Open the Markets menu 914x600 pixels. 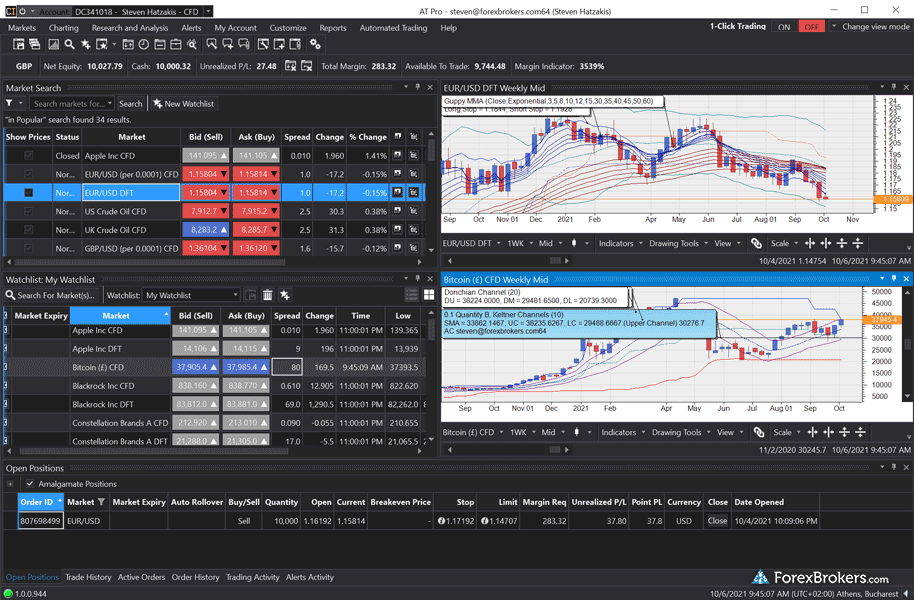point(22,27)
